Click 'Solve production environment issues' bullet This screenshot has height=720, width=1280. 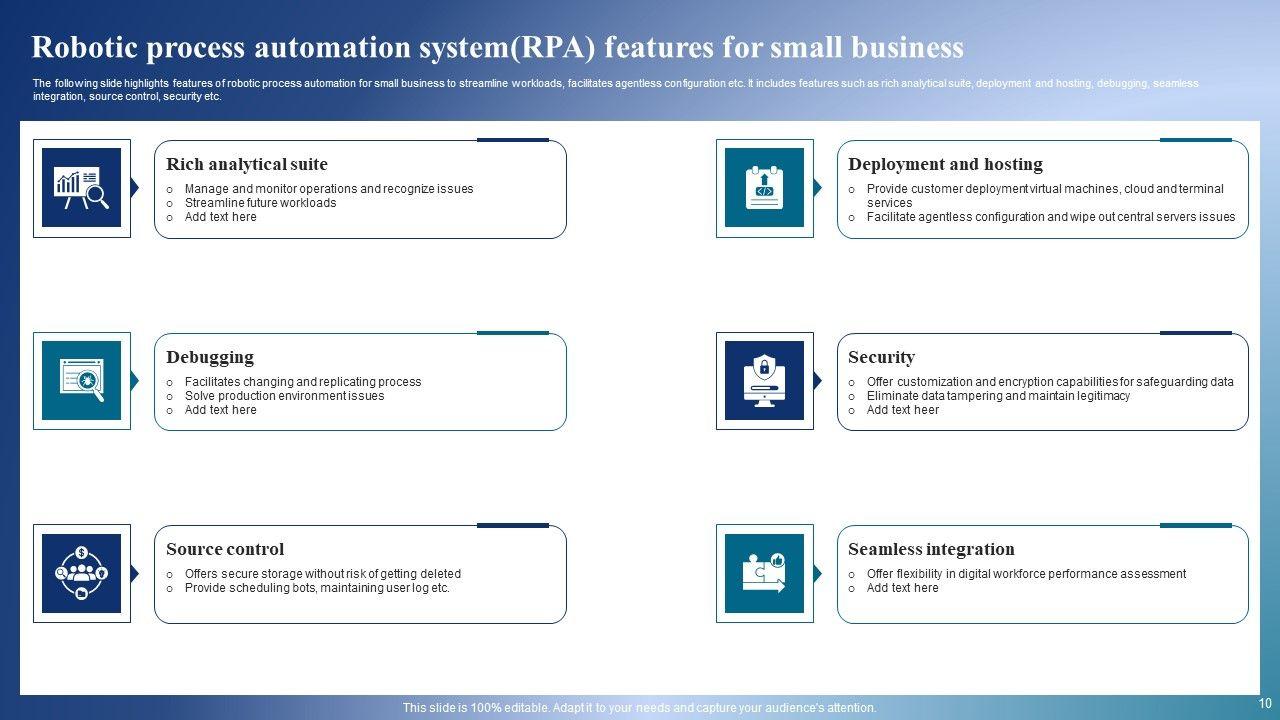tap(284, 396)
